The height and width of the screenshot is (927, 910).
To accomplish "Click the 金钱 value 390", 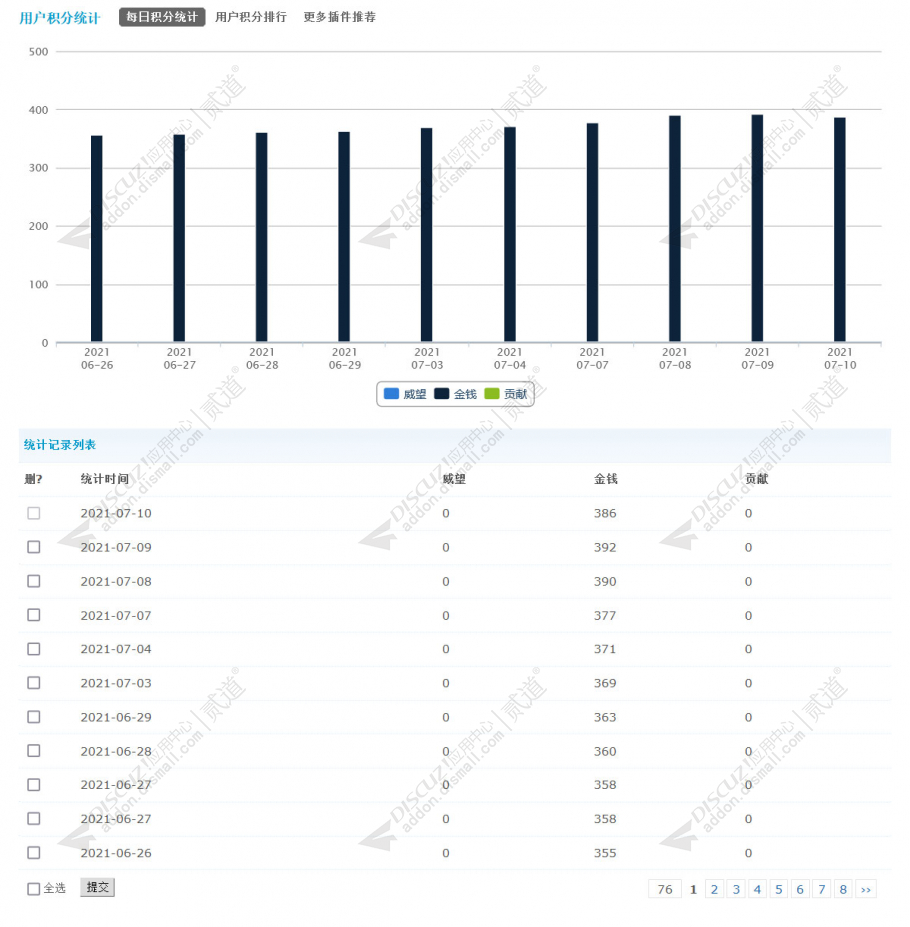I will tap(605, 582).
